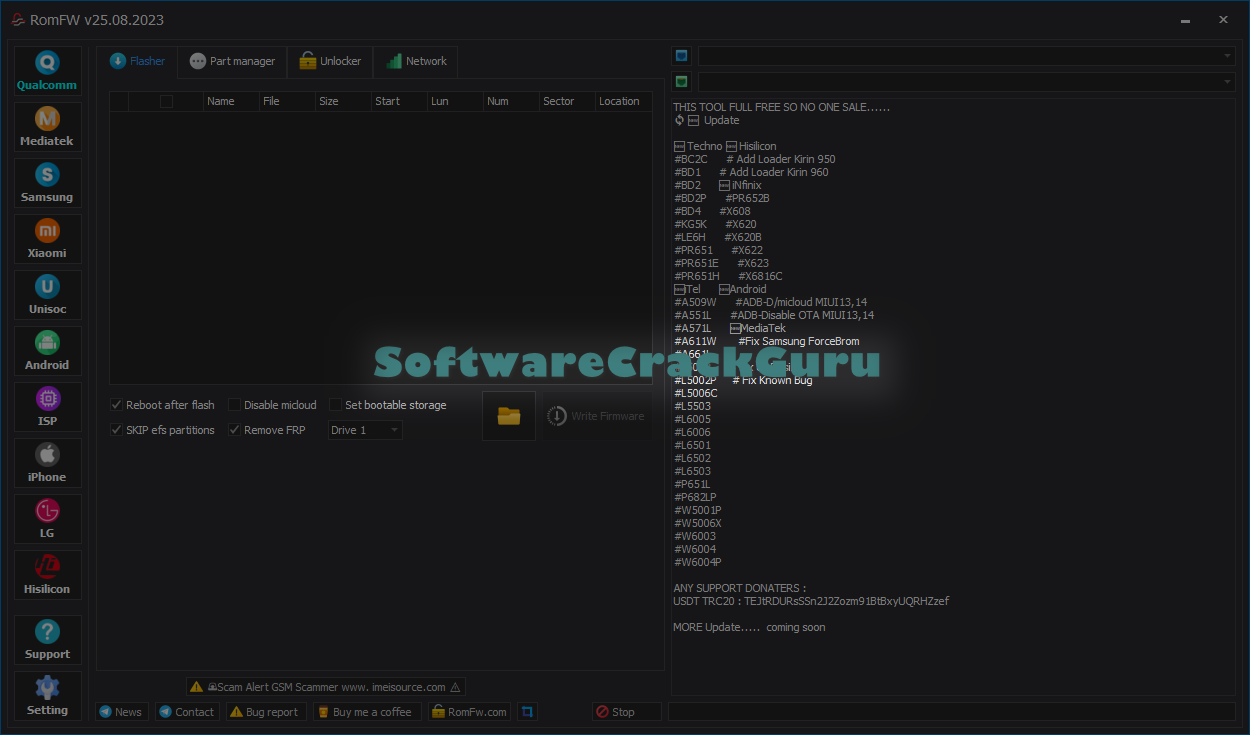Select the USDT TRC20 wallet address text
The width and height of the screenshot is (1250, 735).
click(848, 601)
